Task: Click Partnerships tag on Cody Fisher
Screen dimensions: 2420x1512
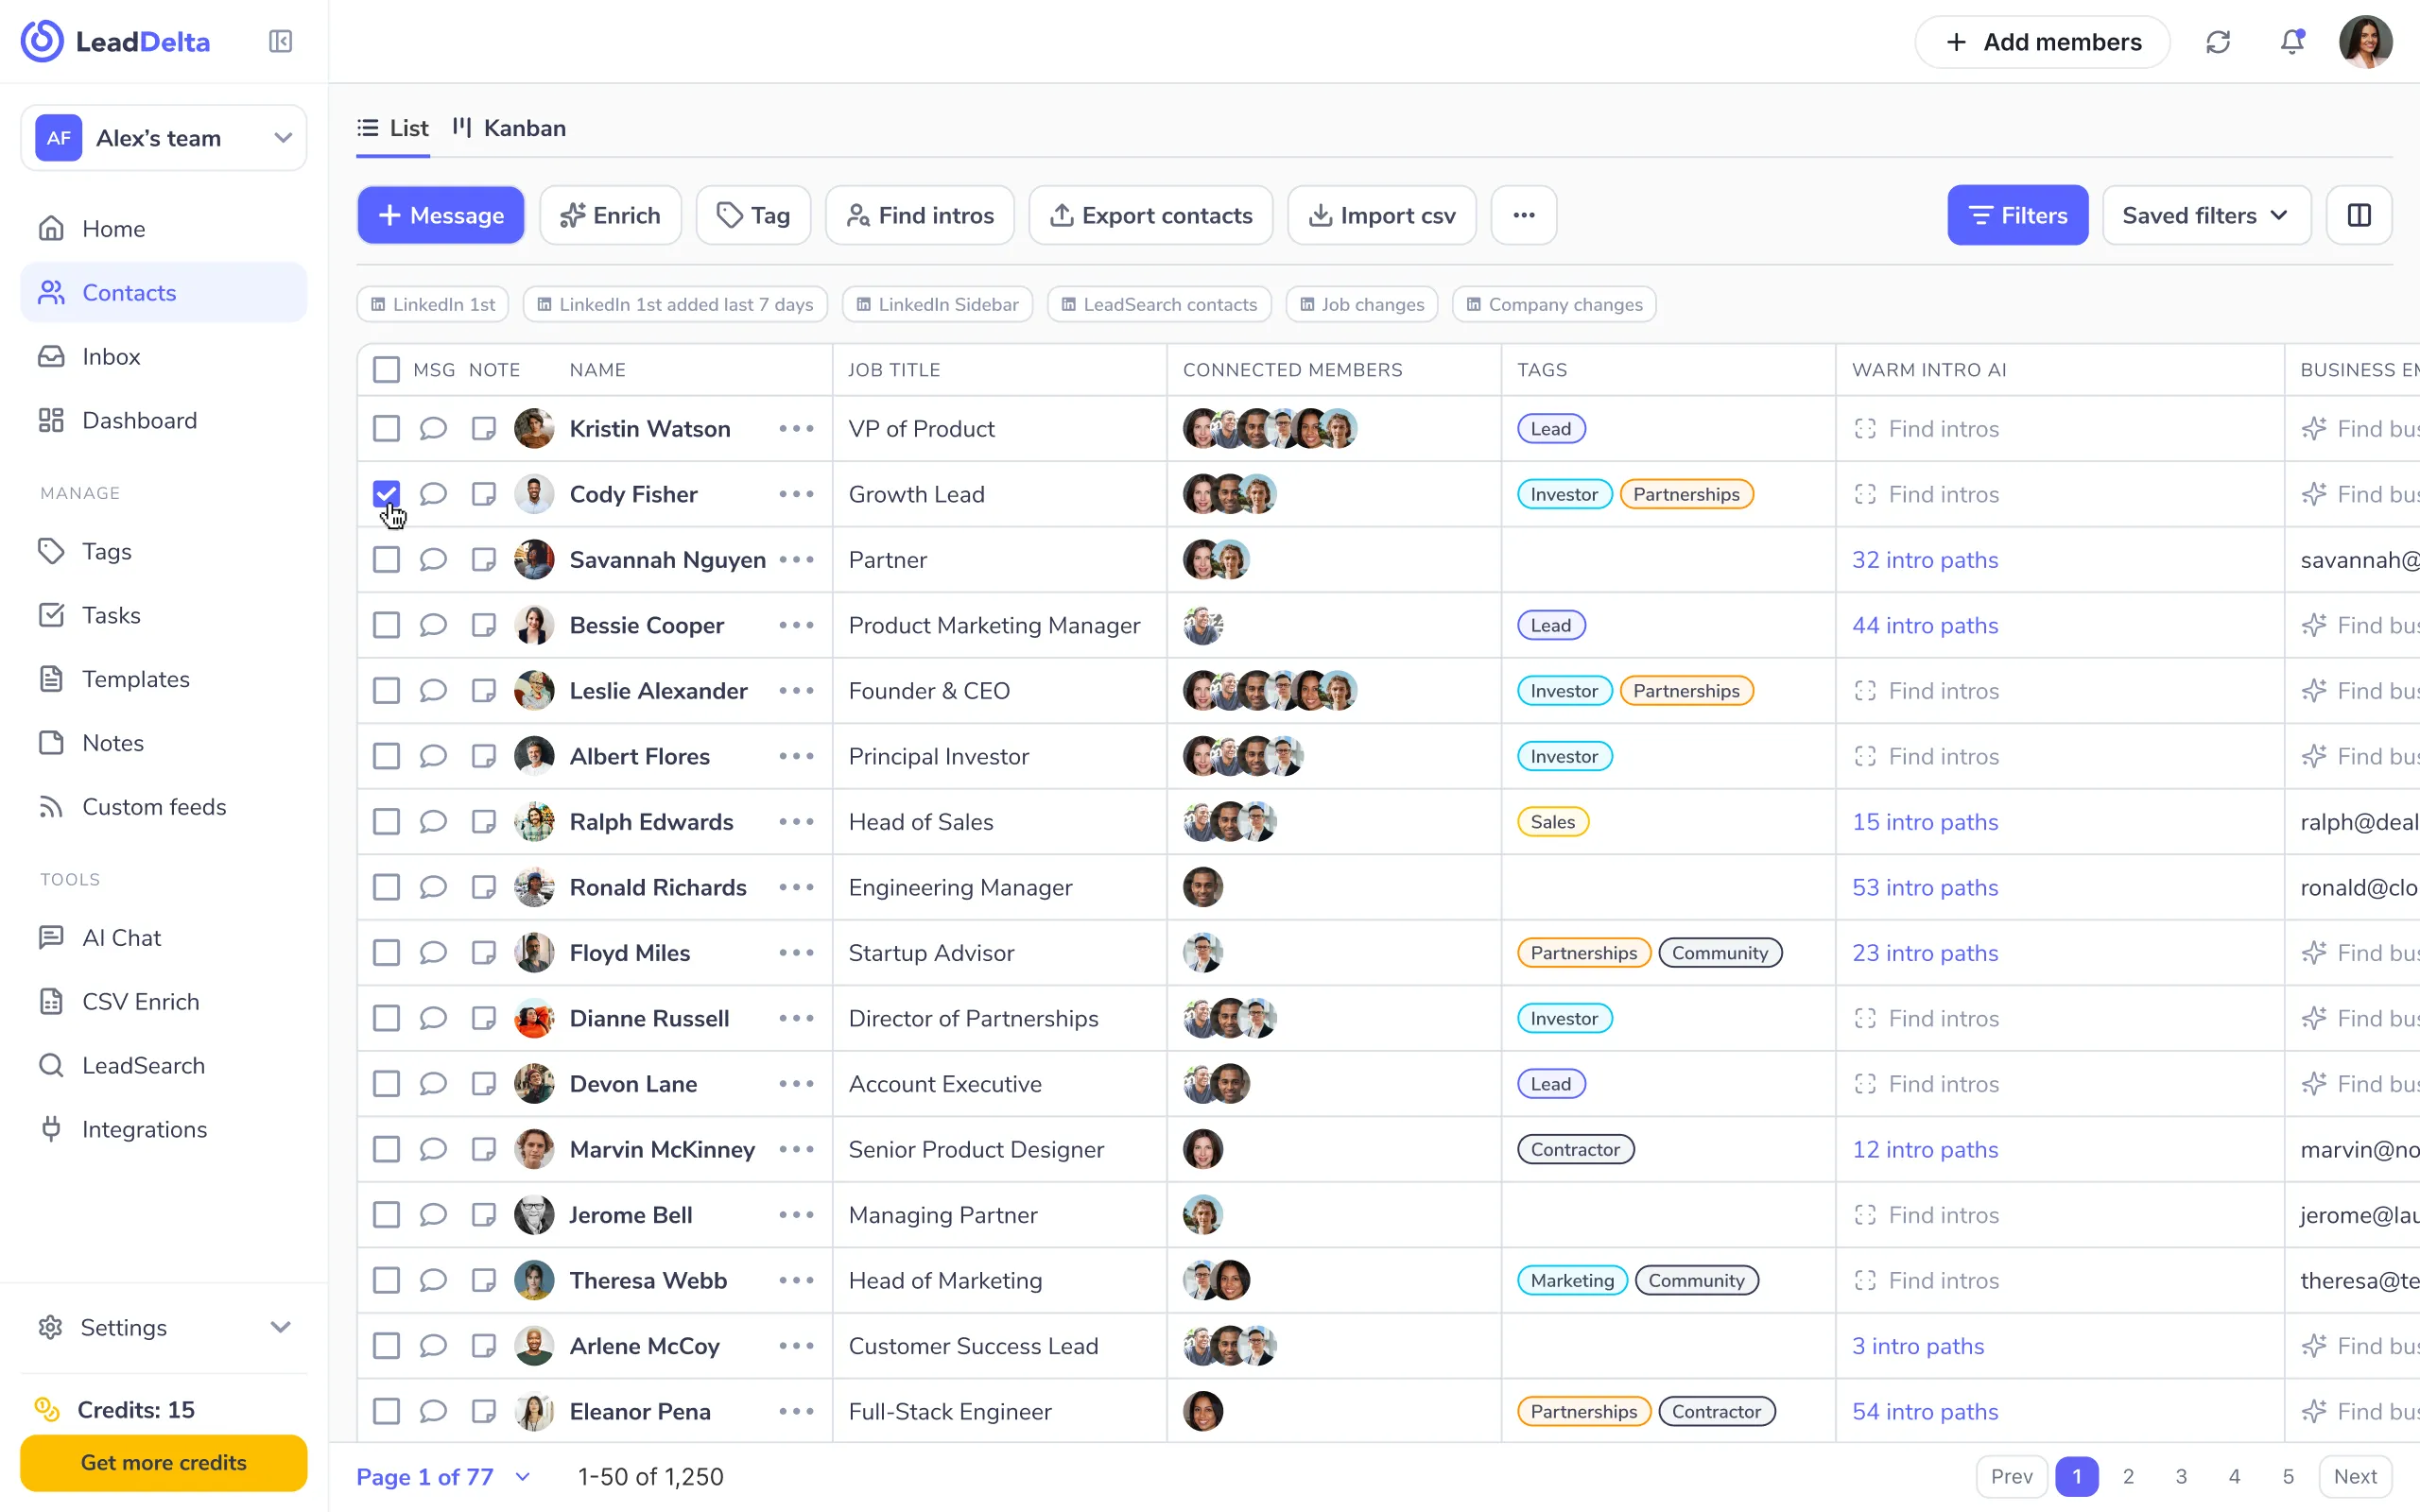Action: pyautogui.click(x=1686, y=494)
